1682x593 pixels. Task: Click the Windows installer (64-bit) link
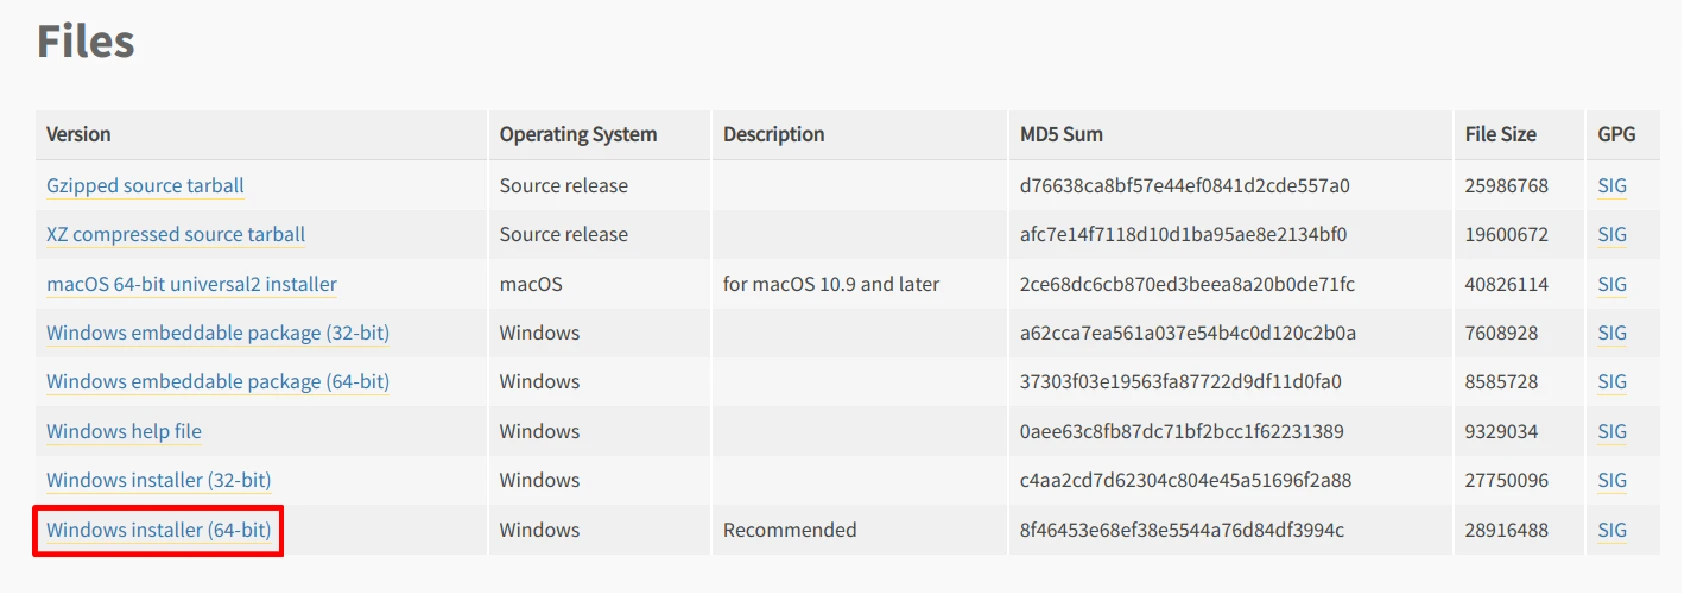159,531
